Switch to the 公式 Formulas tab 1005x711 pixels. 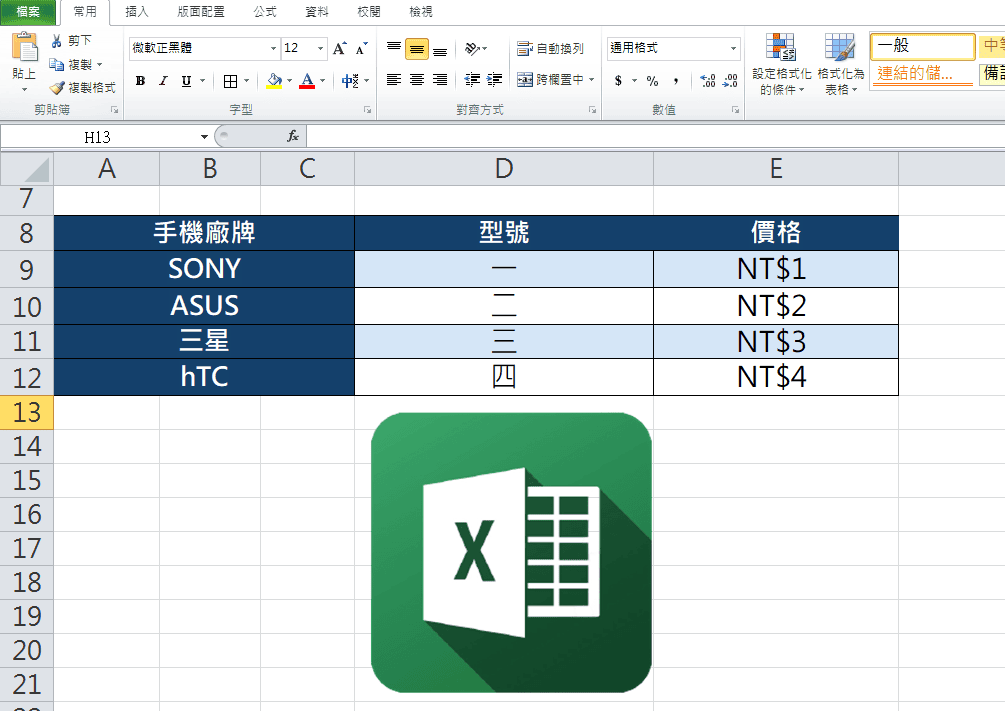(x=265, y=12)
